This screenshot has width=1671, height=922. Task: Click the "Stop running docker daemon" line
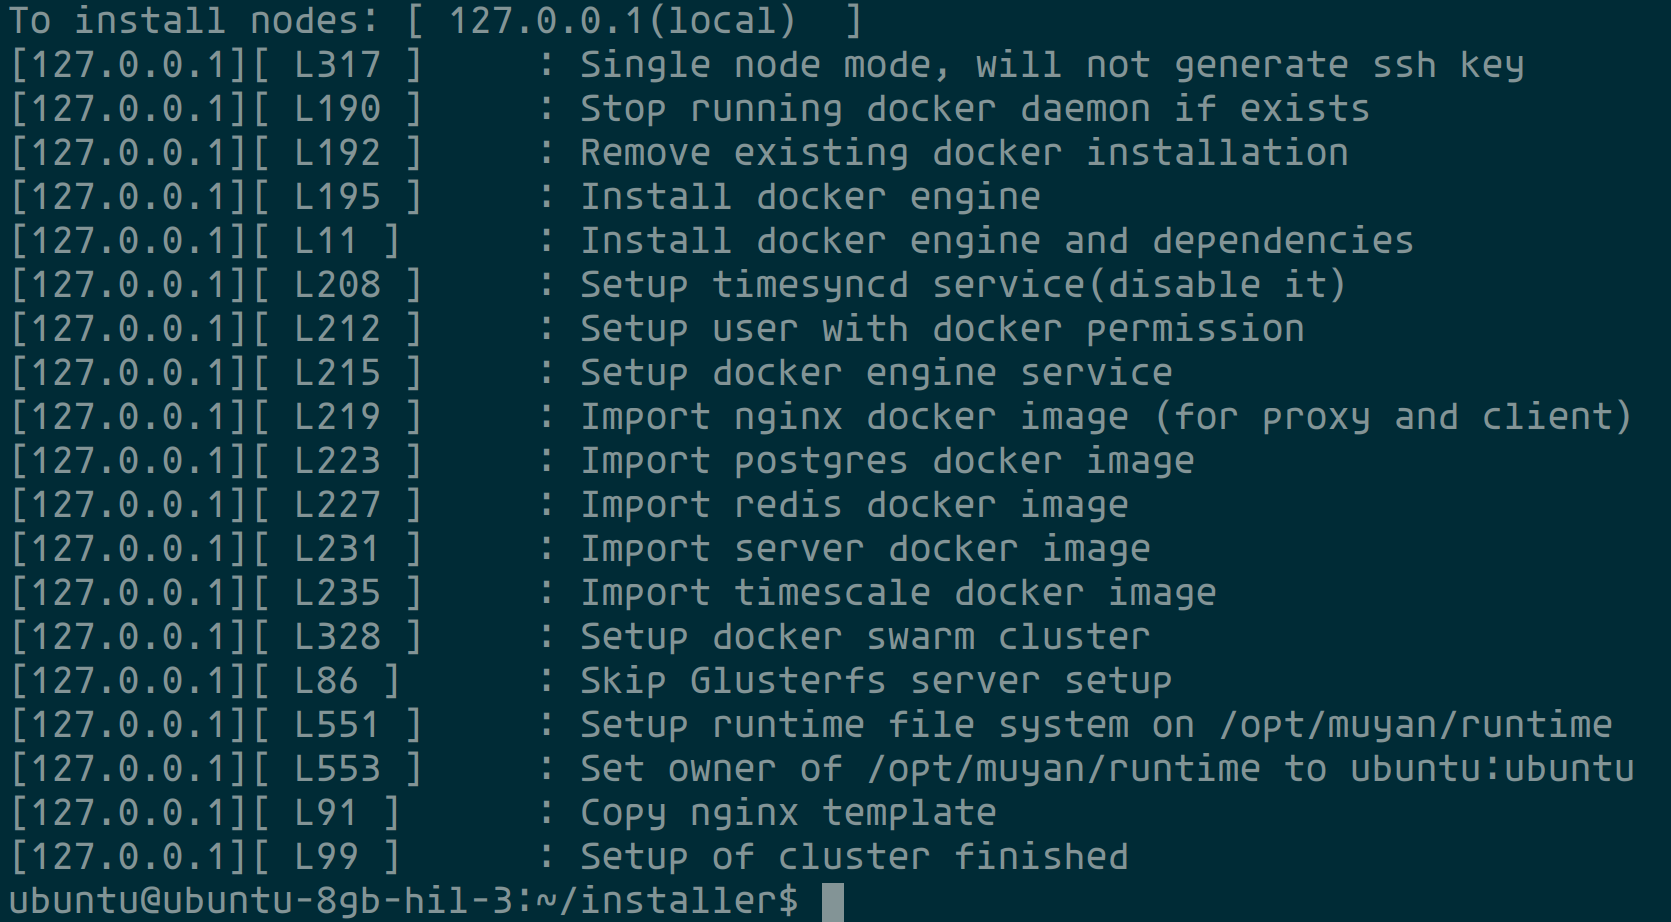(974, 109)
